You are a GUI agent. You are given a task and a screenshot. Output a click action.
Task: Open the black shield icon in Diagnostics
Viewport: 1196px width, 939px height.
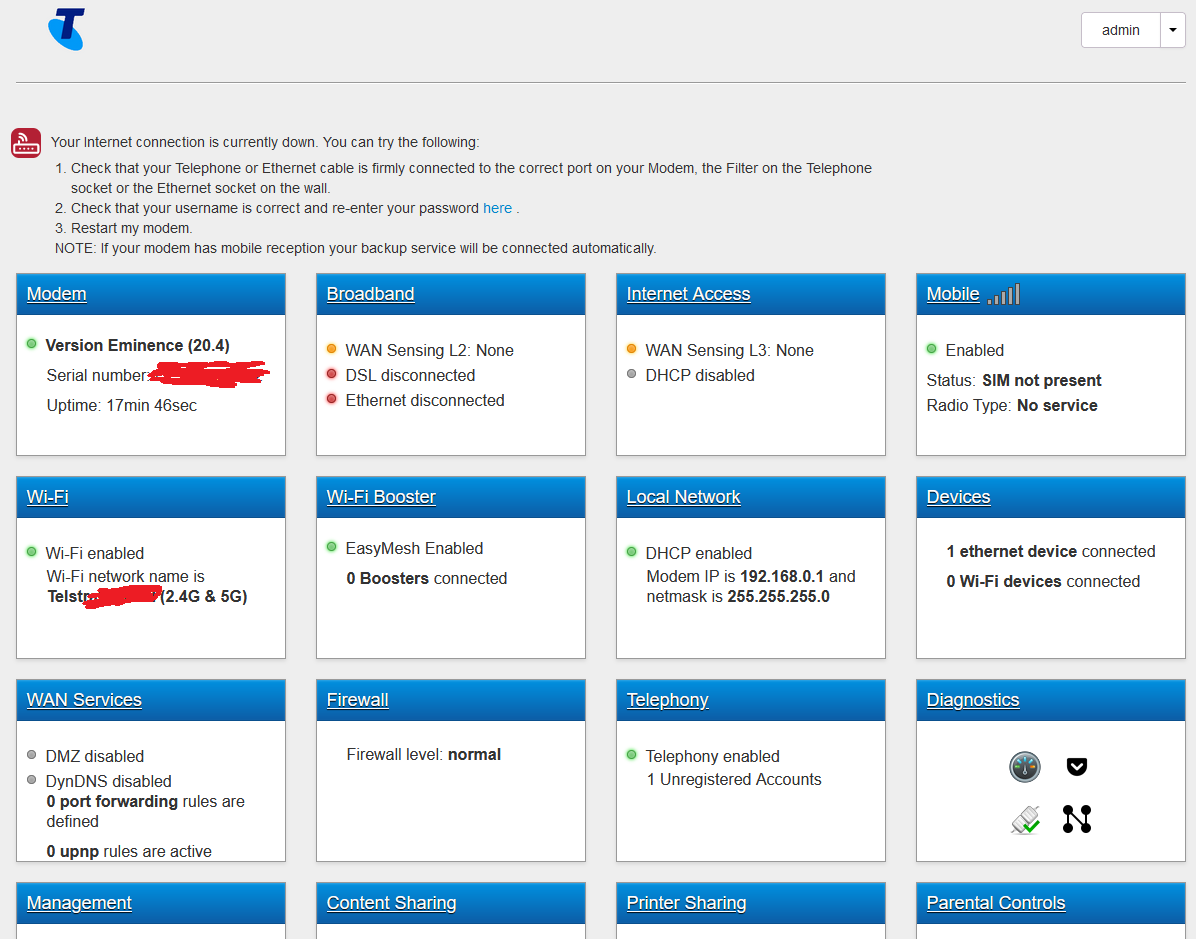[x=1077, y=767]
